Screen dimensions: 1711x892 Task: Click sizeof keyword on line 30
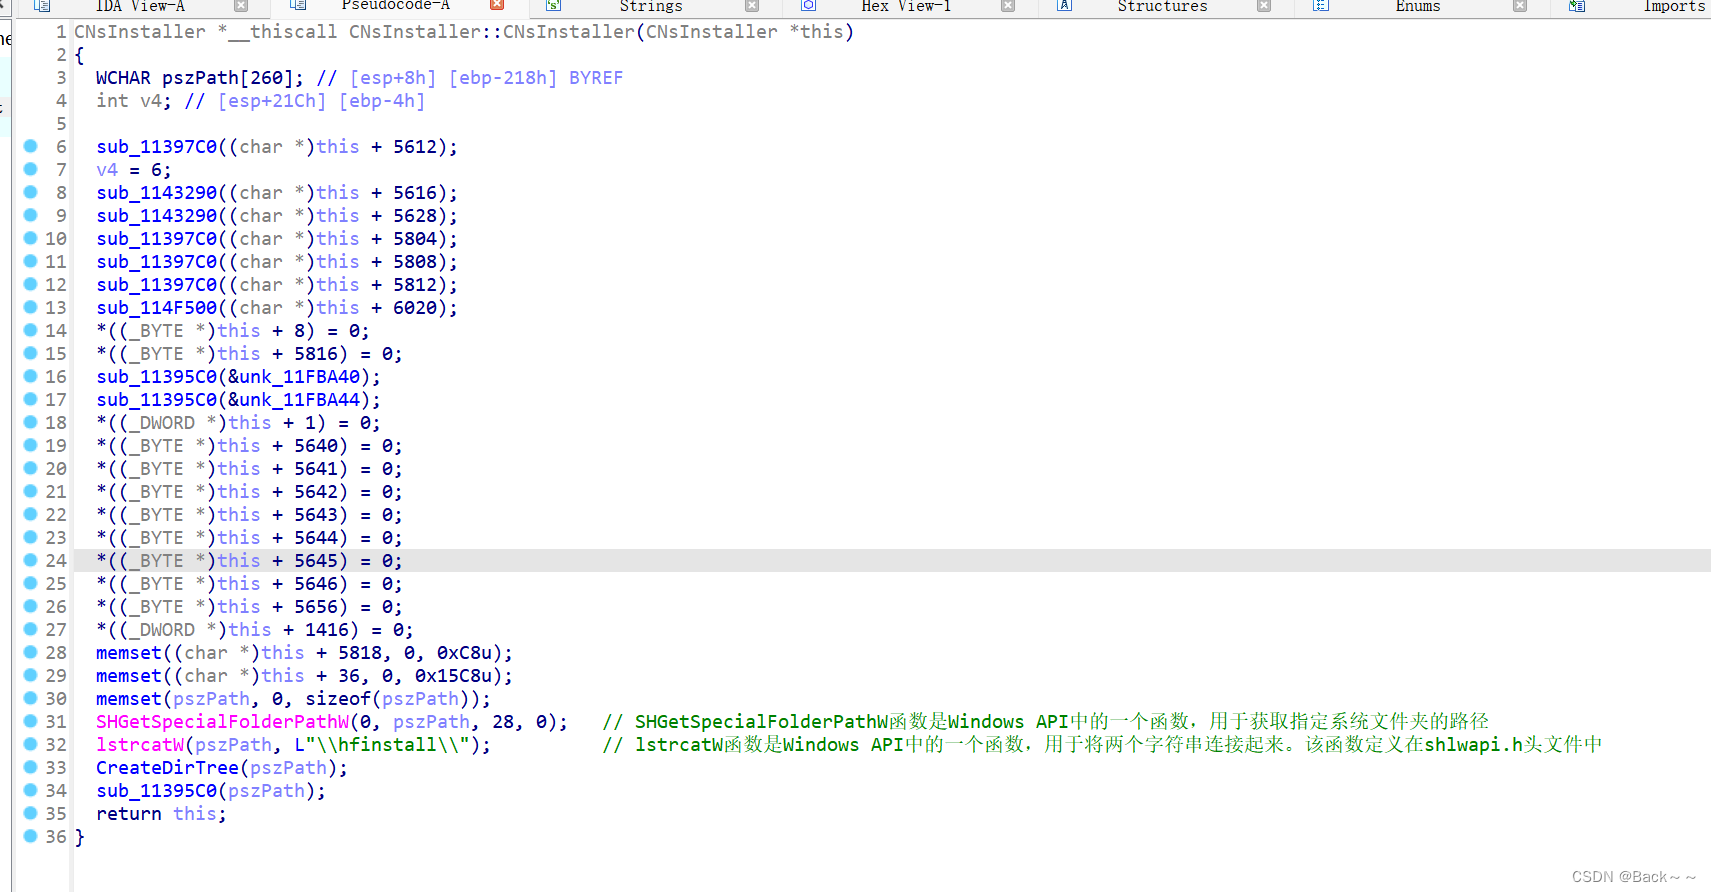(x=338, y=699)
